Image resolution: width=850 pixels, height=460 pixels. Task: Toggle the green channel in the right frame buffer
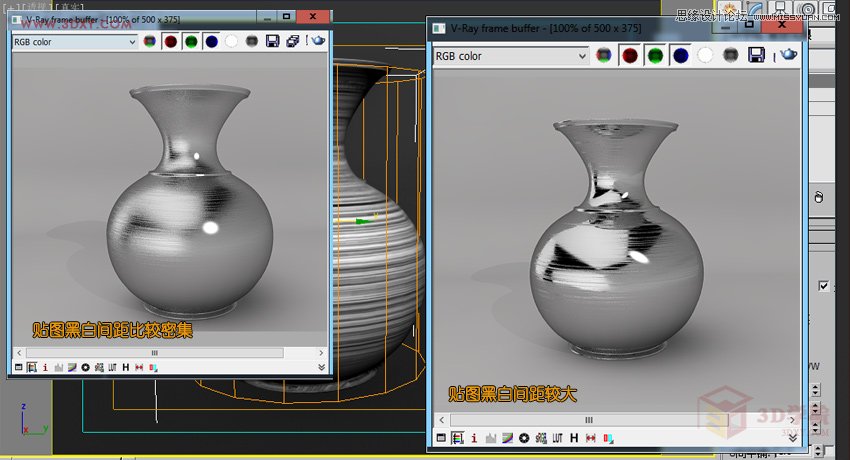[x=655, y=55]
